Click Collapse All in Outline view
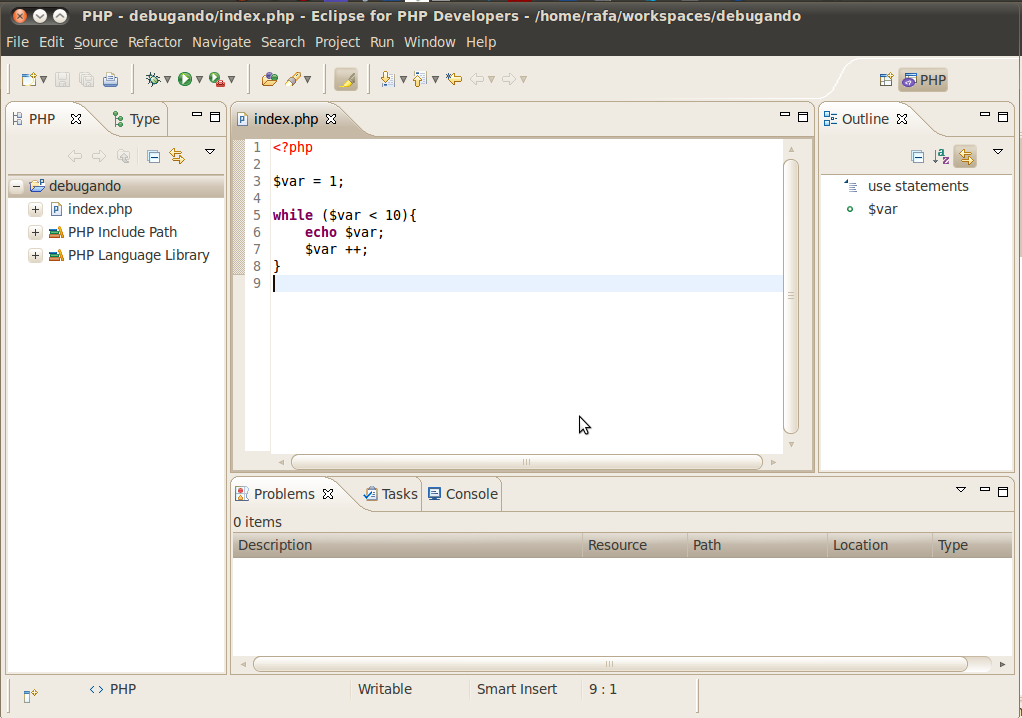This screenshot has width=1022, height=718. [x=917, y=156]
